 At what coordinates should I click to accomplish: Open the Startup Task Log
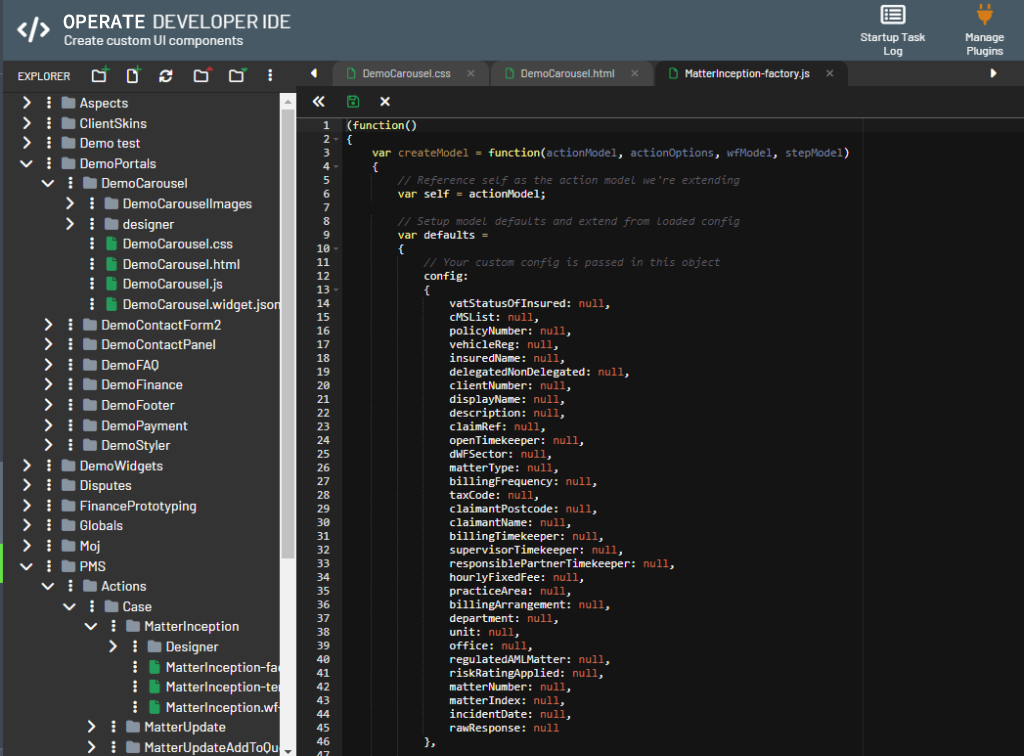click(892, 29)
